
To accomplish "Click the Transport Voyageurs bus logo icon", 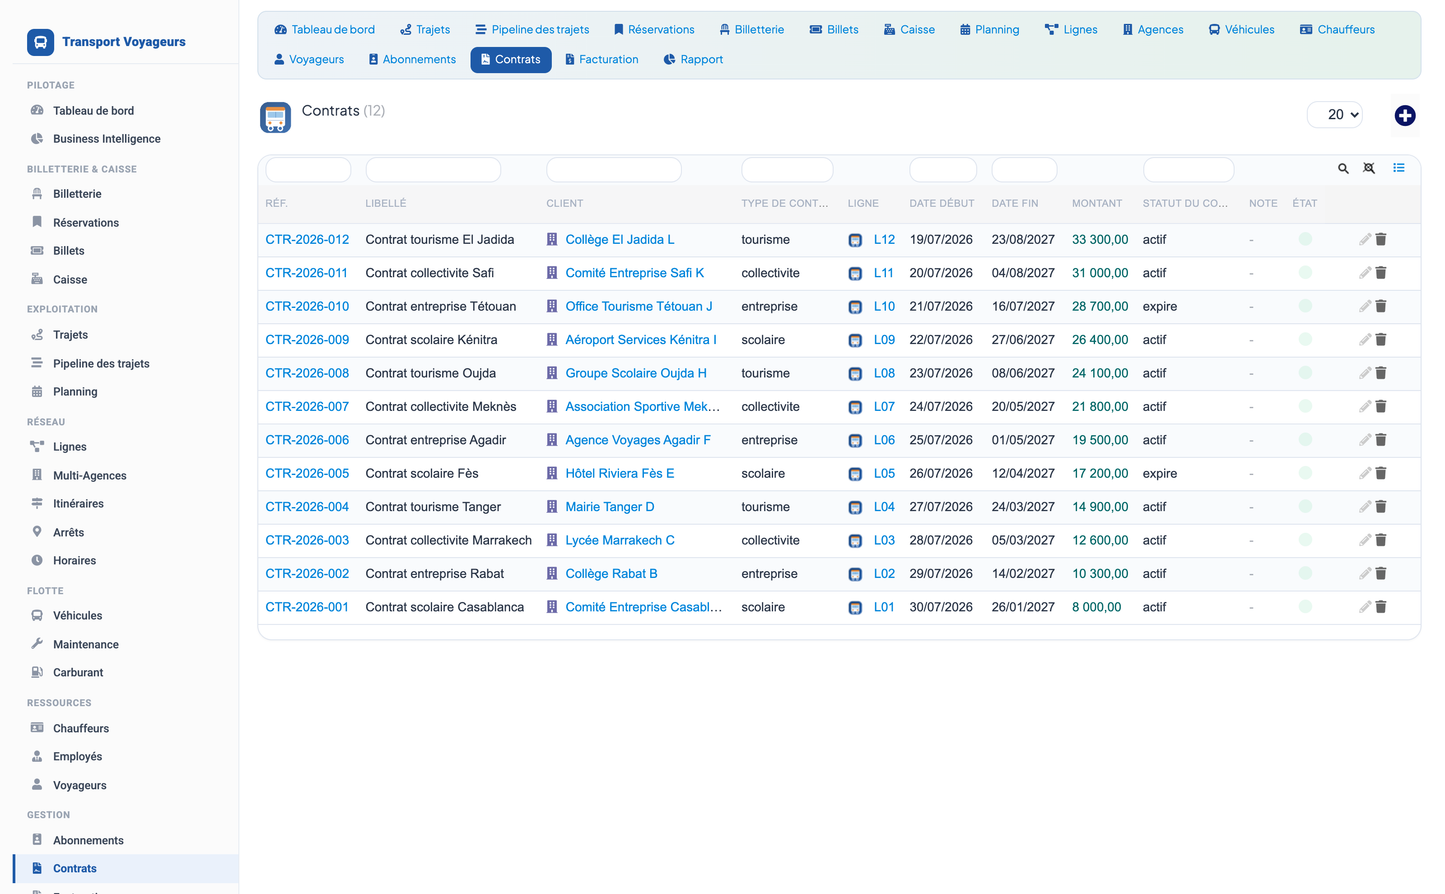I will coord(40,42).
